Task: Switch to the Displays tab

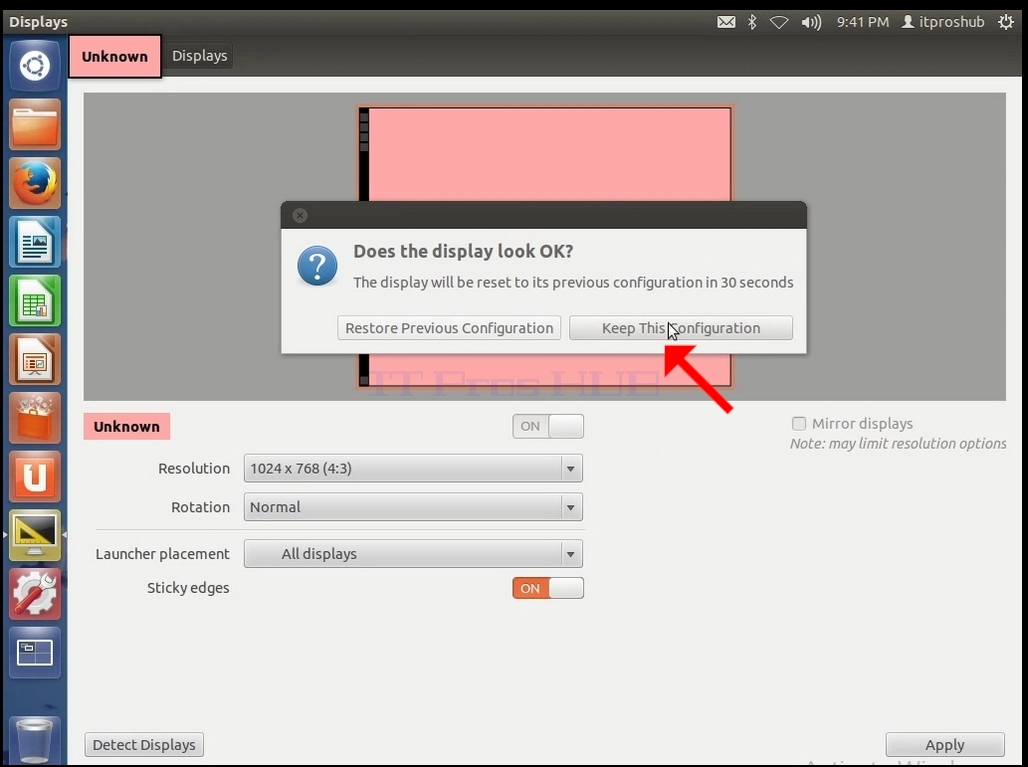Action: coord(199,56)
